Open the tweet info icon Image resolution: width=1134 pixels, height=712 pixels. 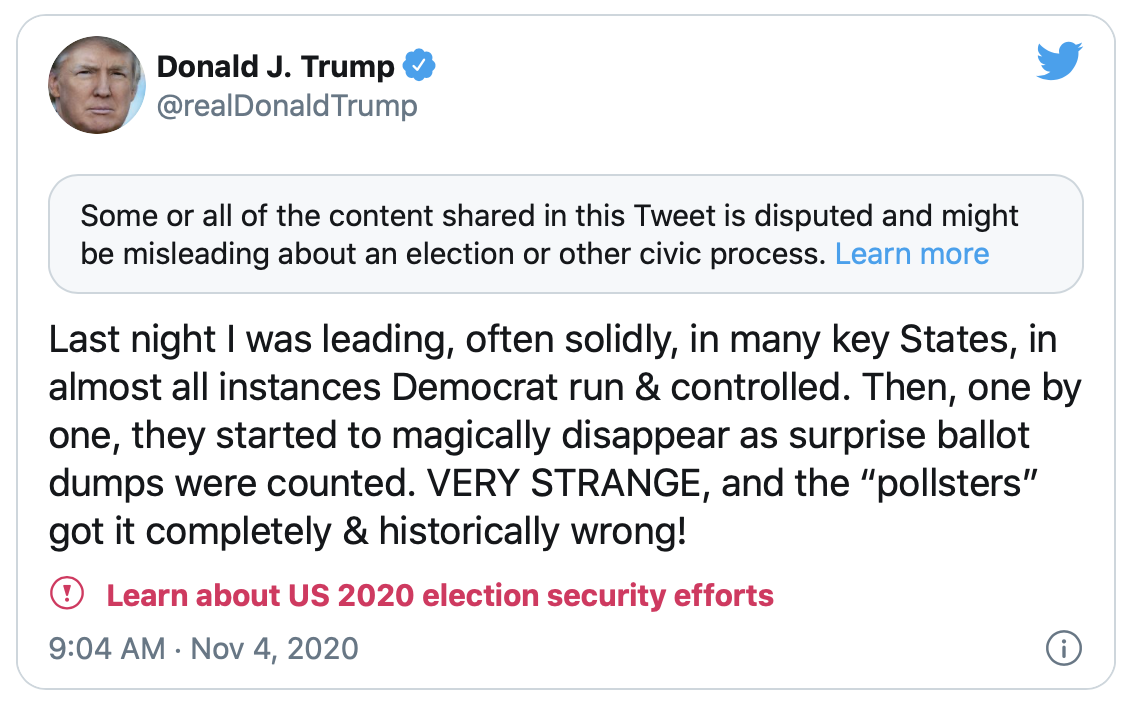coord(1063,648)
